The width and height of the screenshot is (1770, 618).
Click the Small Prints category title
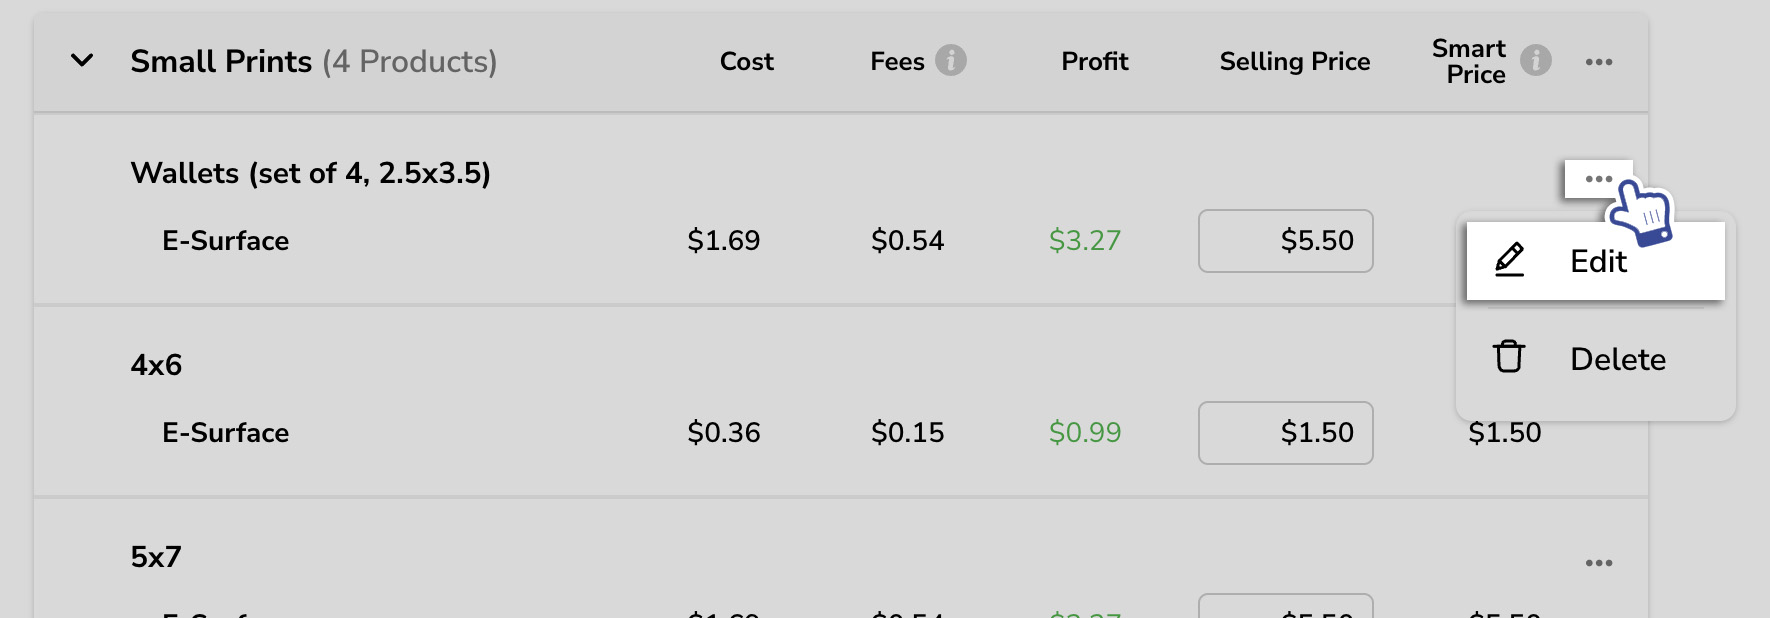tap(221, 62)
